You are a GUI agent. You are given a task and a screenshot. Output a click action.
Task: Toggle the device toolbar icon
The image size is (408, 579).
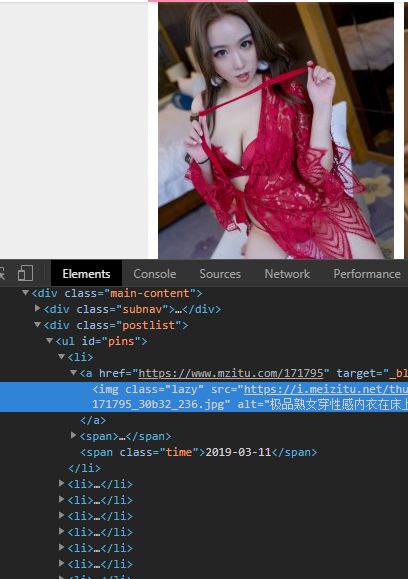pyautogui.click(x=25, y=274)
